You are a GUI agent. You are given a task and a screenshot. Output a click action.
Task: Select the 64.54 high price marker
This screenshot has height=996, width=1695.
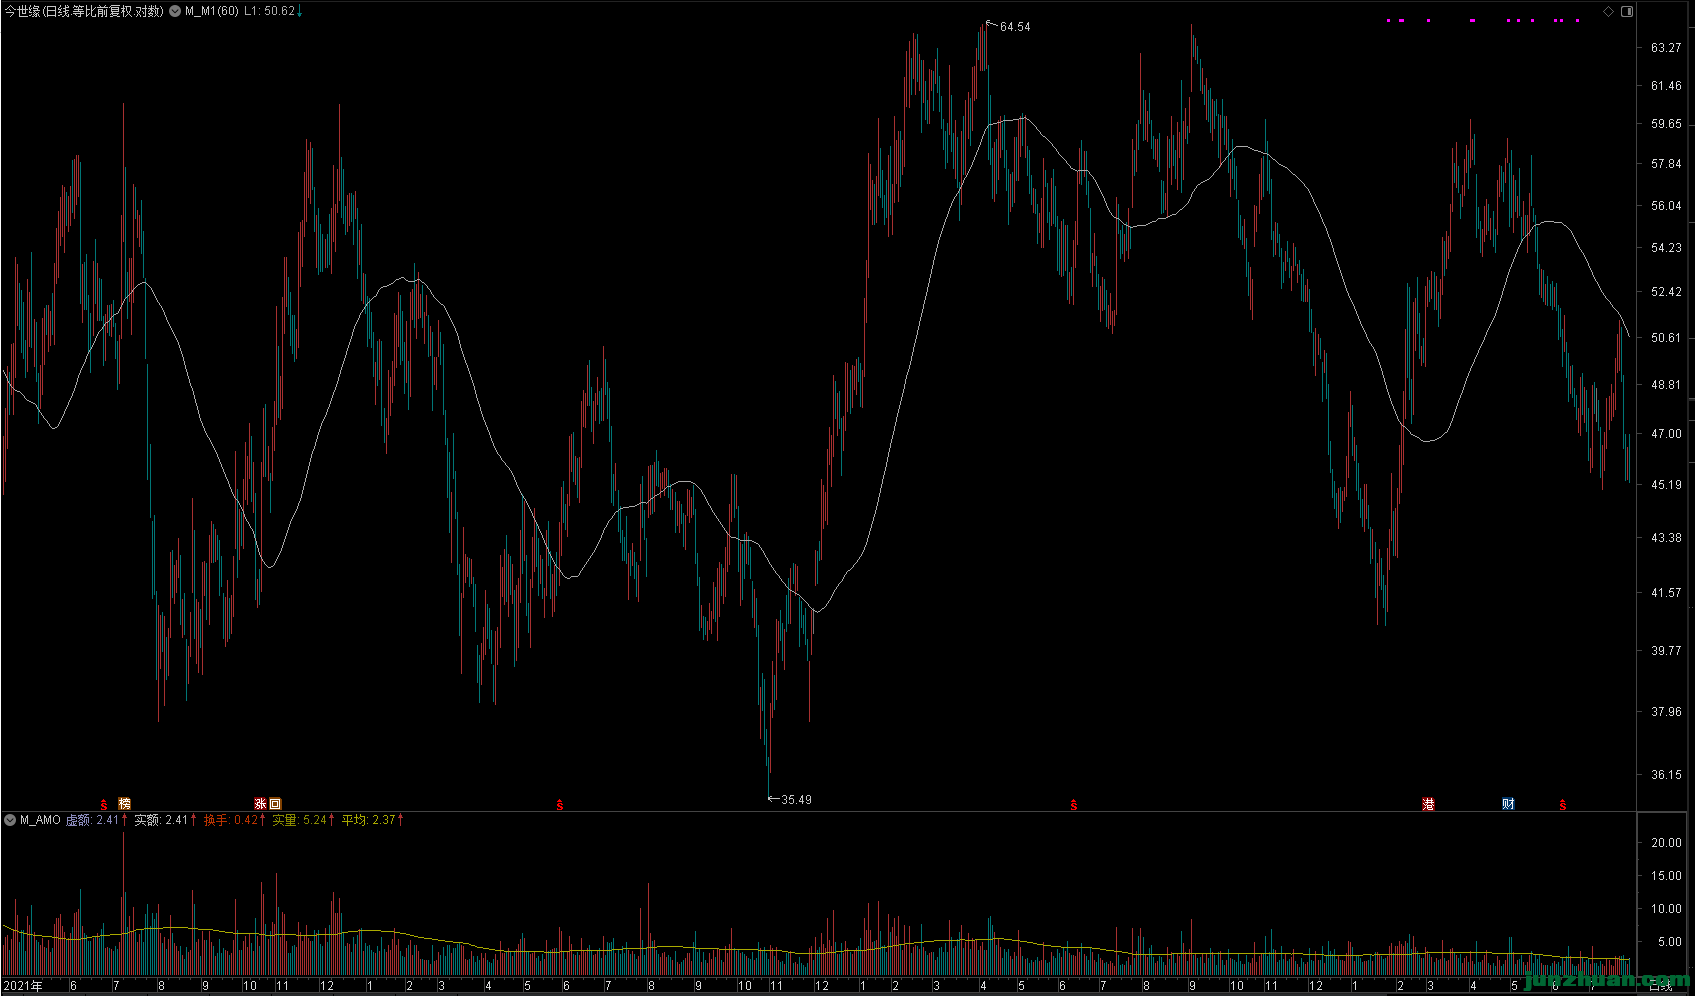tap(1014, 27)
